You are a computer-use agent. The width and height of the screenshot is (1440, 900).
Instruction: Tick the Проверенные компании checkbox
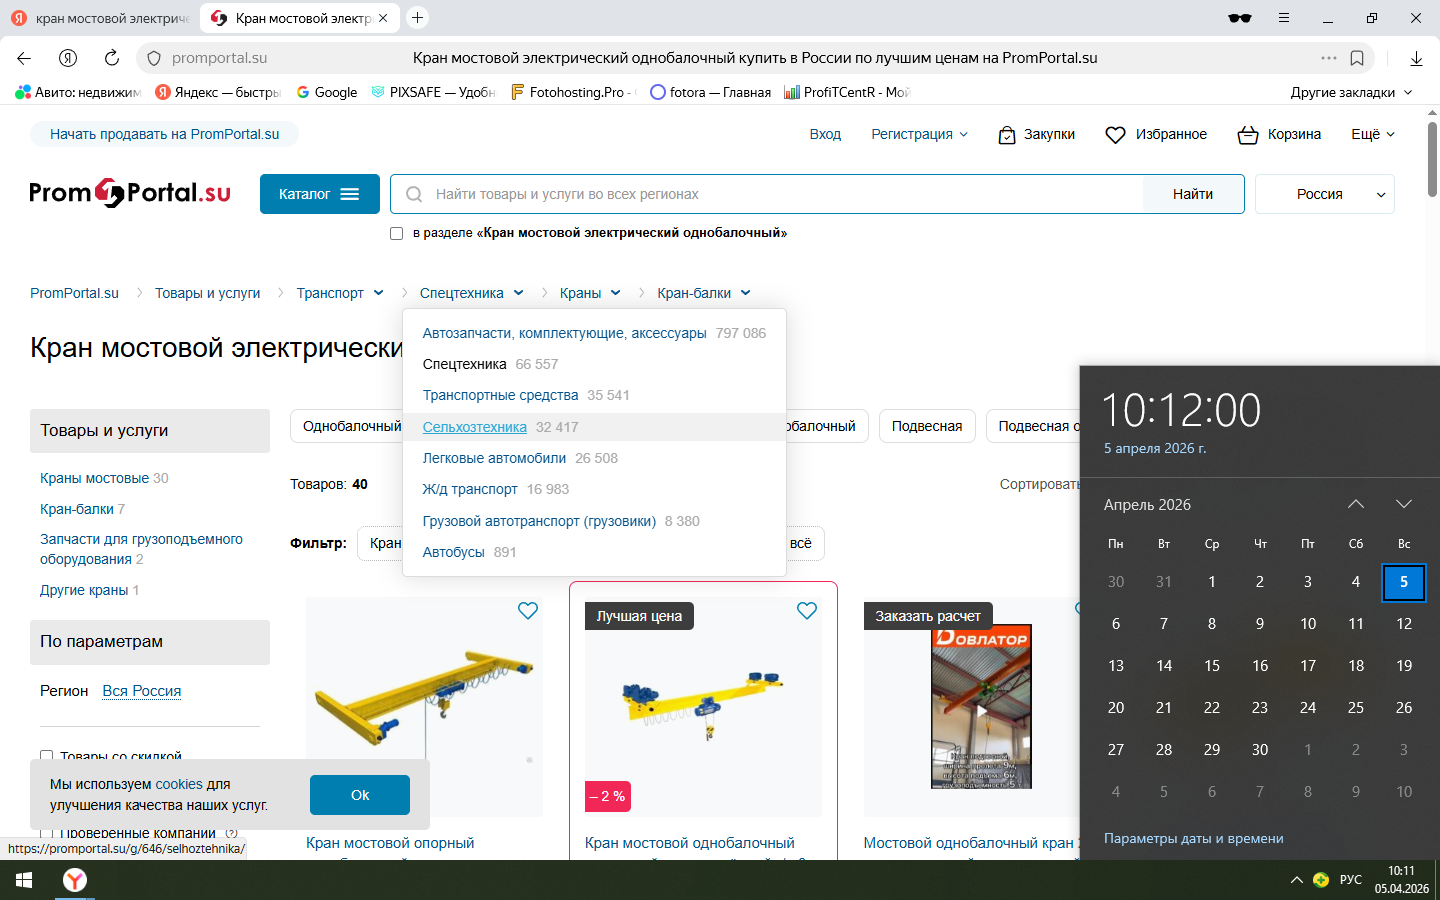coord(46,833)
